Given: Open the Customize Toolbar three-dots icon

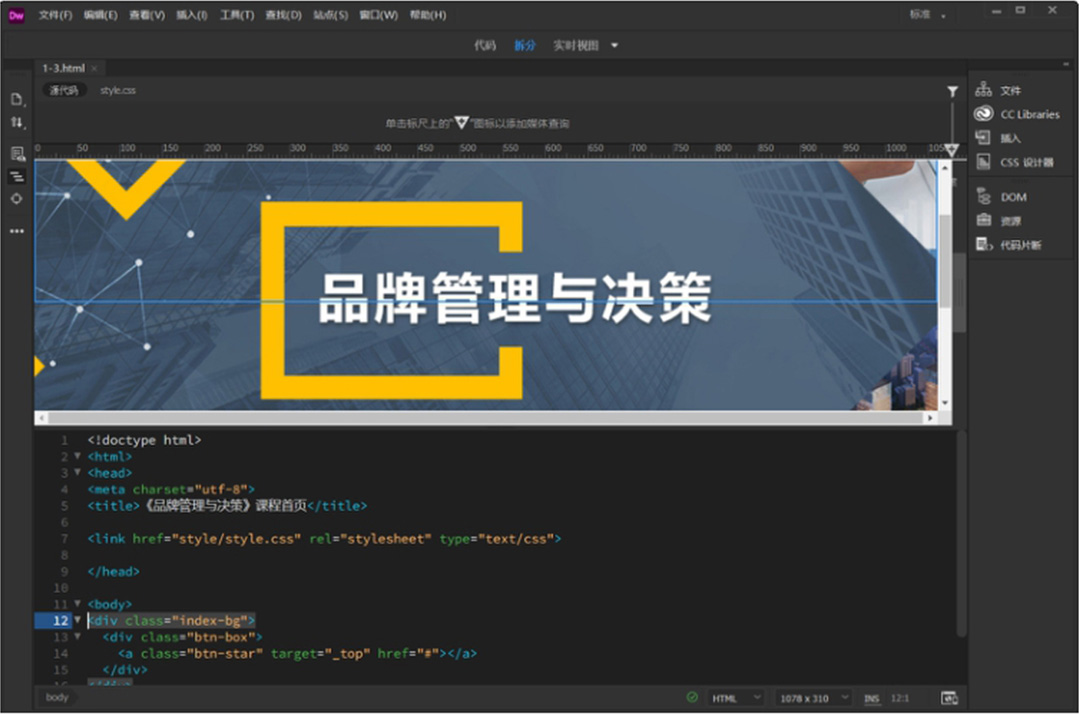Looking at the screenshot, I should (17, 231).
